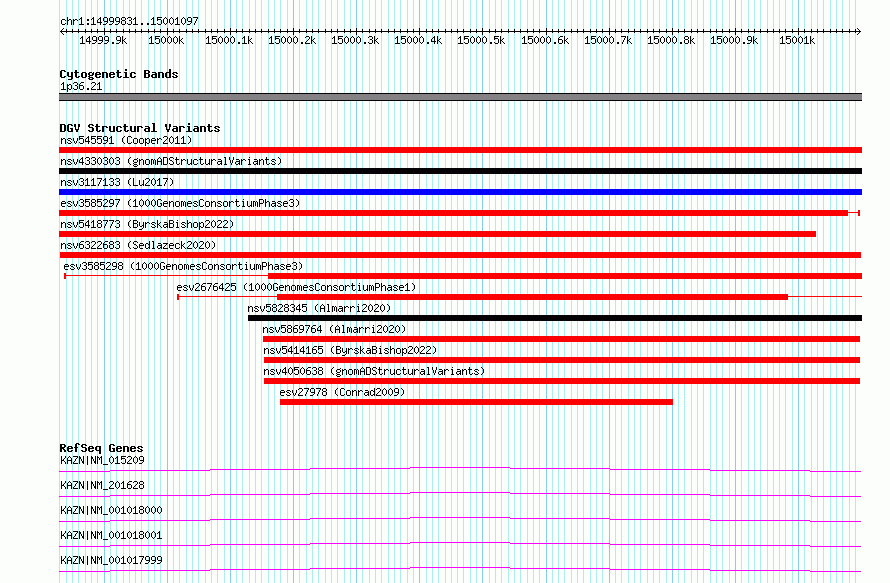Click thin right end marker of esv3585297
The width and height of the screenshot is (890, 583).
pos(854,213)
